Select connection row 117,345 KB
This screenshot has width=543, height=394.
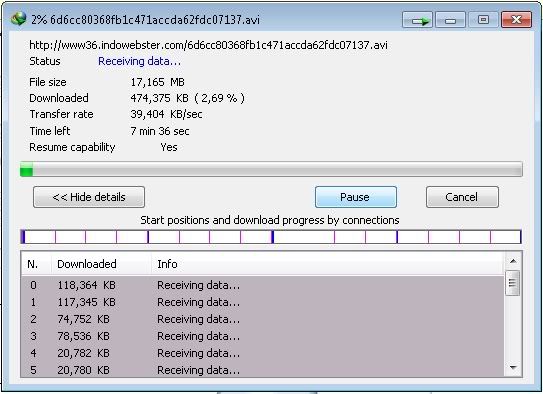click(262, 302)
